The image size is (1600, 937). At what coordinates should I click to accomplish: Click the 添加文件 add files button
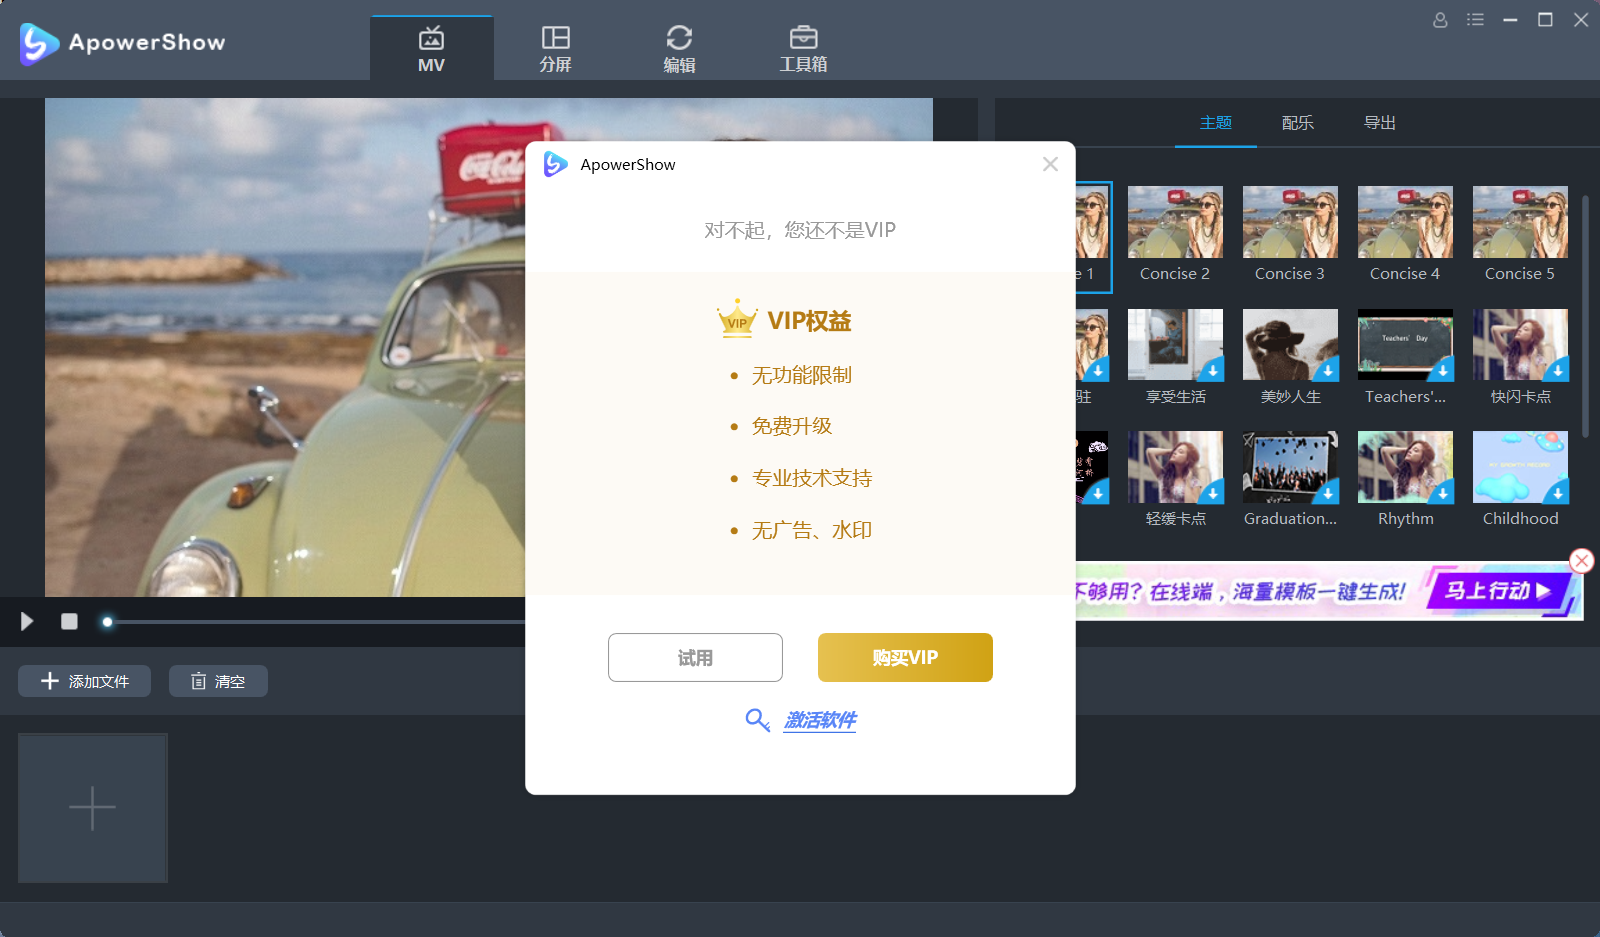[83, 681]
